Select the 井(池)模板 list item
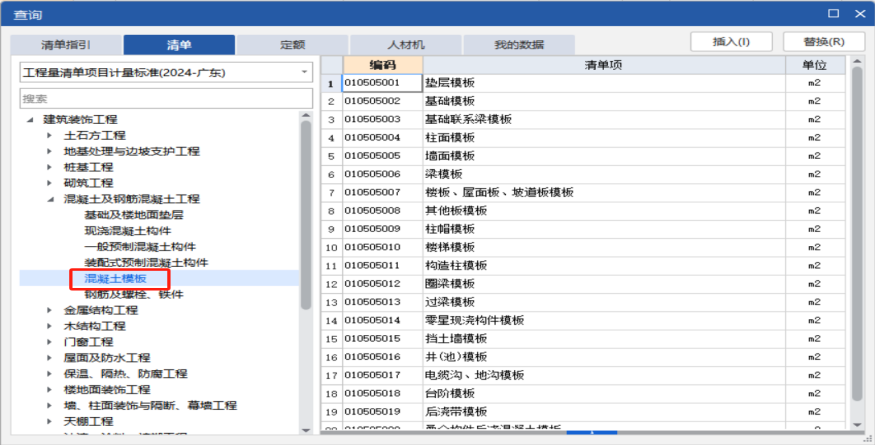This screenshot has height=445, width=875. (456, 357)
